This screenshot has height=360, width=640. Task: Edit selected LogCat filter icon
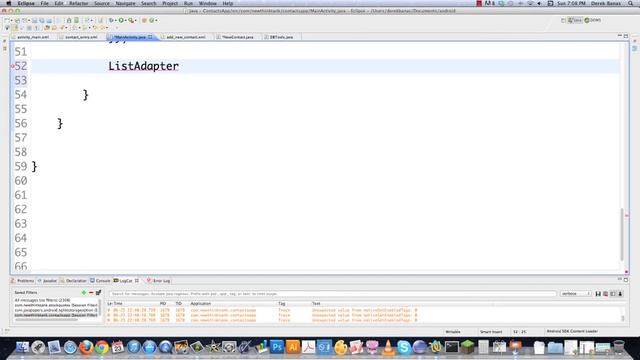pos(98,293)
